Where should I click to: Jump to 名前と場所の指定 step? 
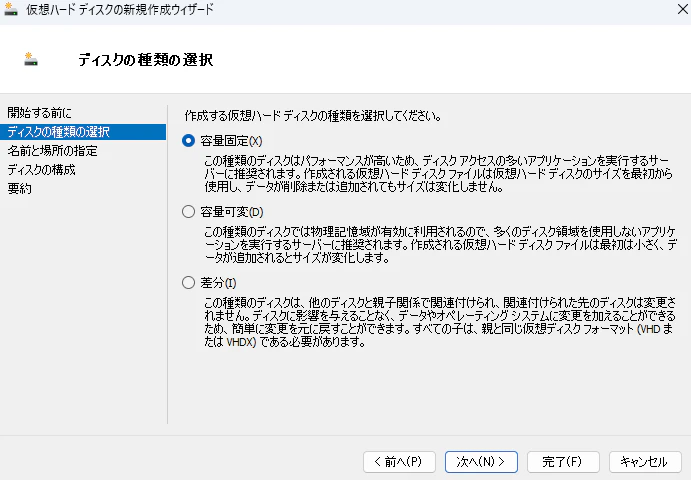52,151
